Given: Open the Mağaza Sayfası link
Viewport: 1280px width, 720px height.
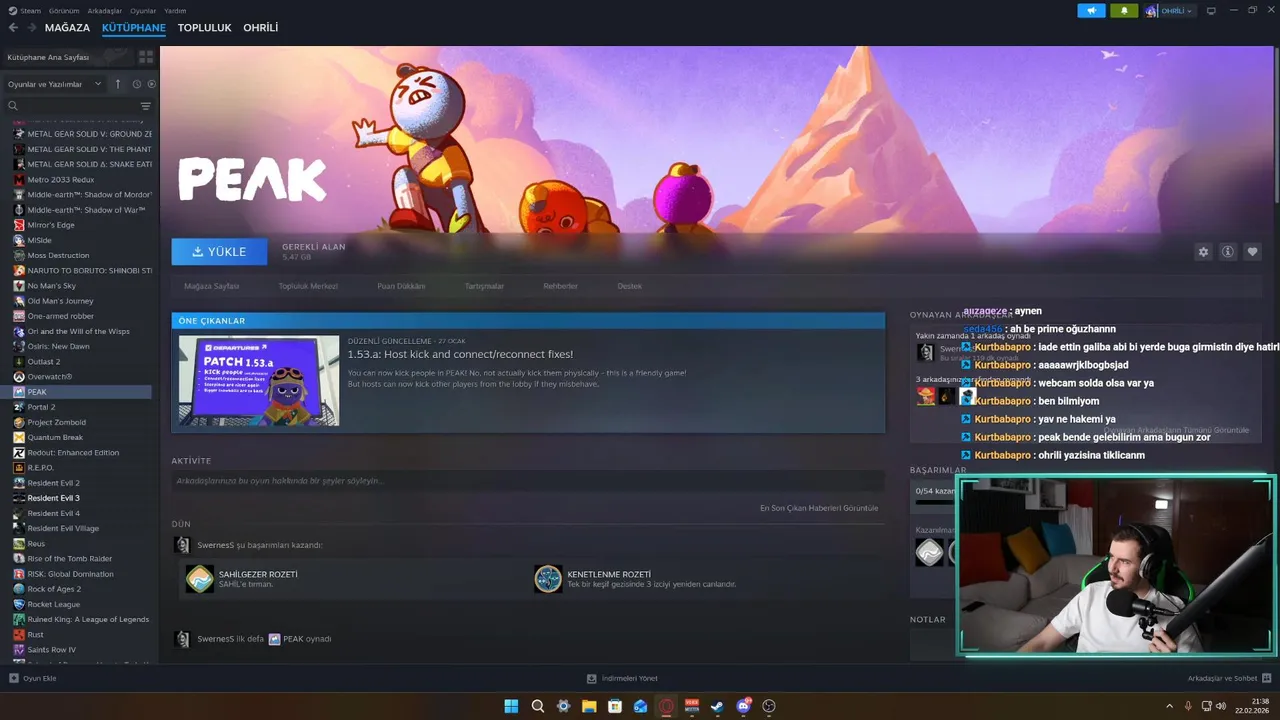Looking at the screenshot, I should pos(212,286).
